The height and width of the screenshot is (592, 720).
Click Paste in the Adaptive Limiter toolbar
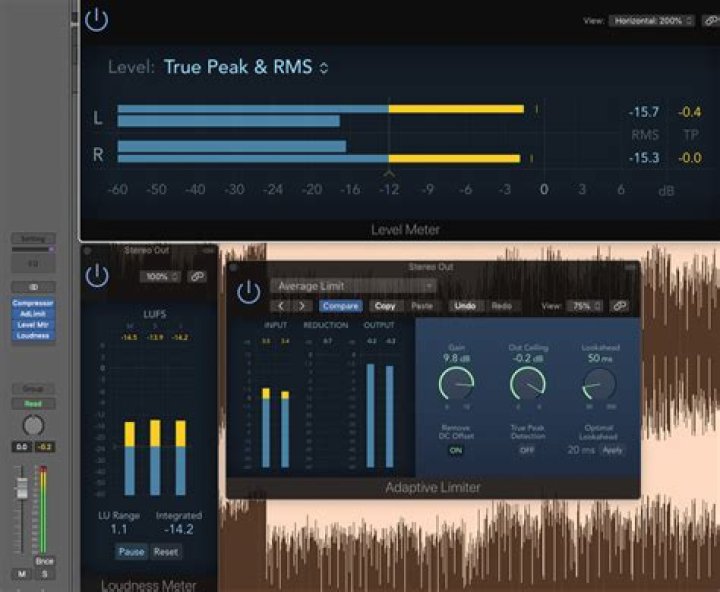pyautogui.click(x=422, y=306)
